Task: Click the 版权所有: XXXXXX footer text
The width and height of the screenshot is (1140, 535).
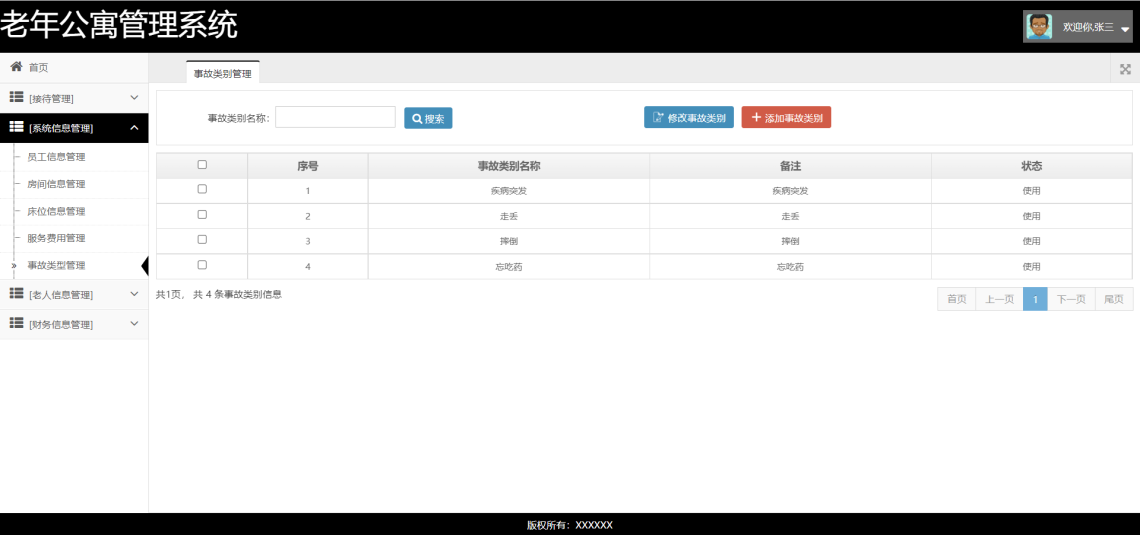Action: (570, 525)
